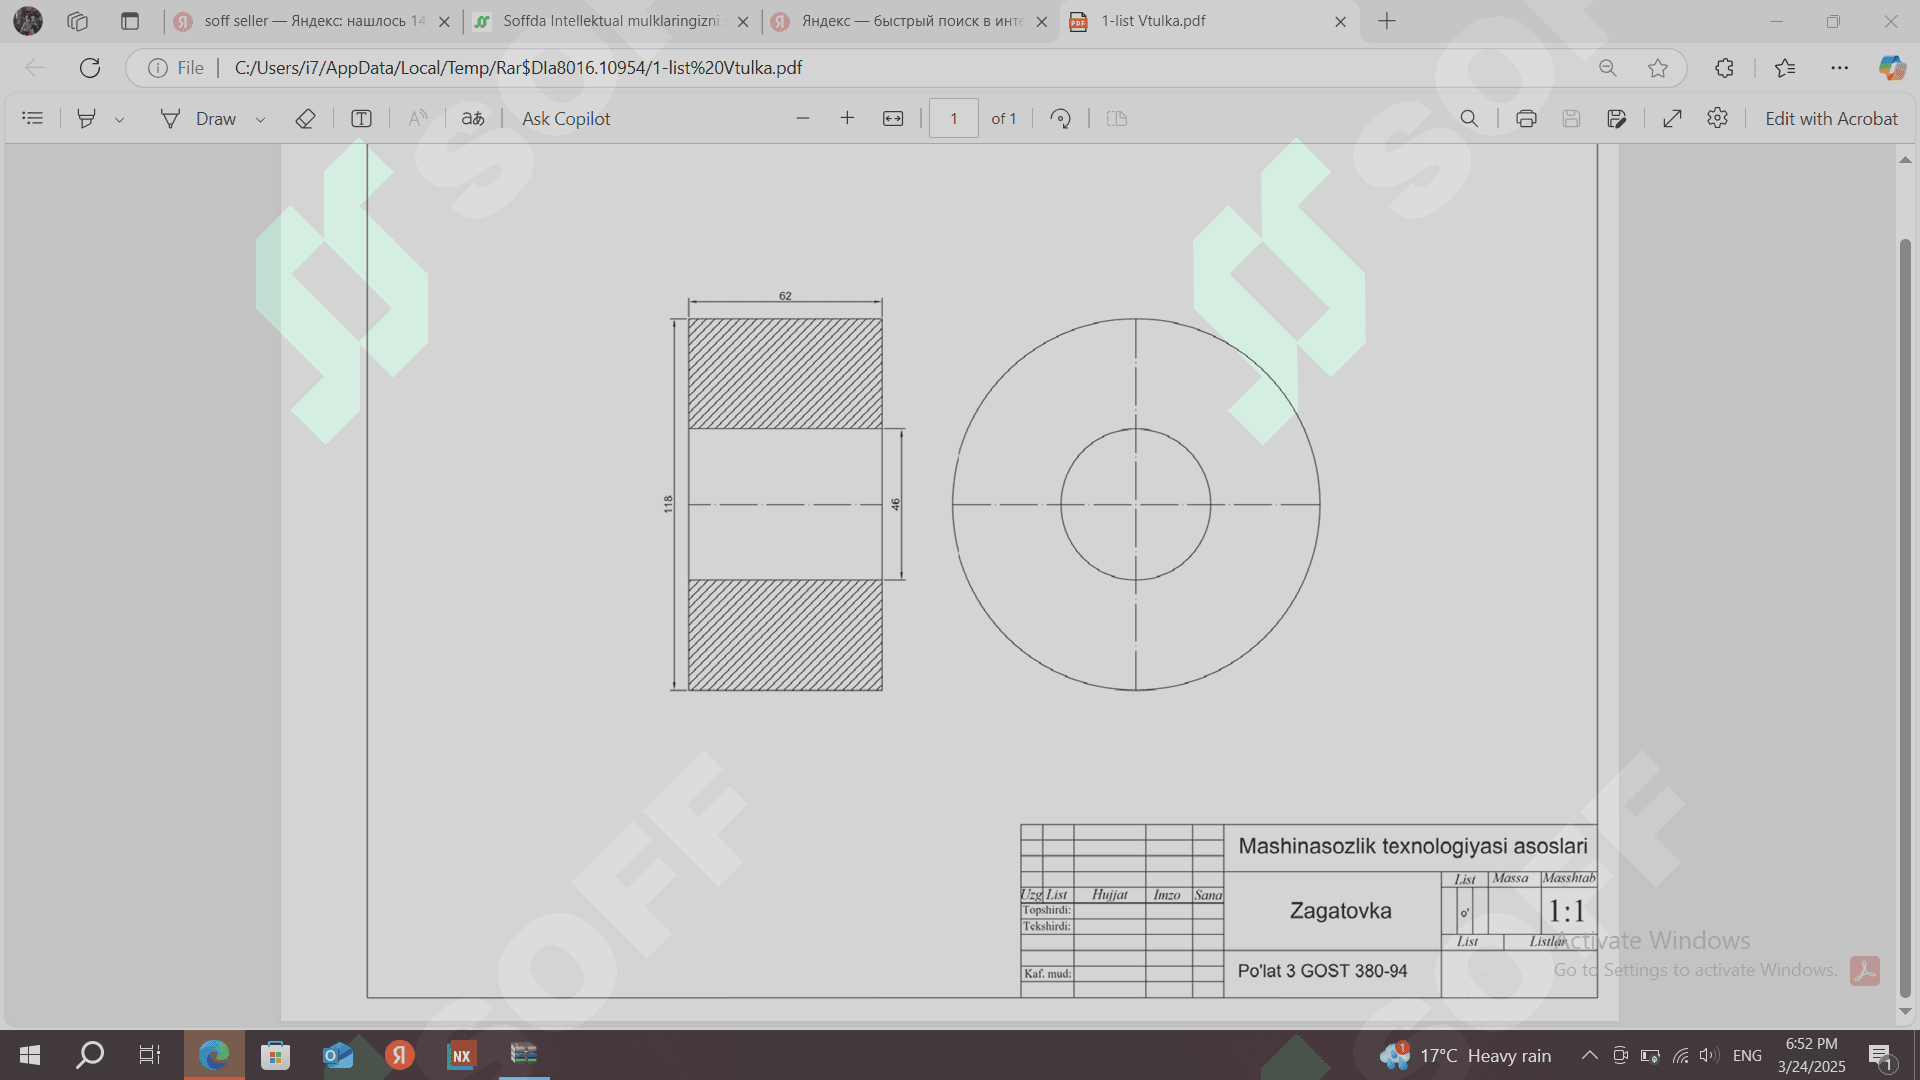Focus the page number field
This screenshot has width=1920, height=1080.
tap(954, 118)
